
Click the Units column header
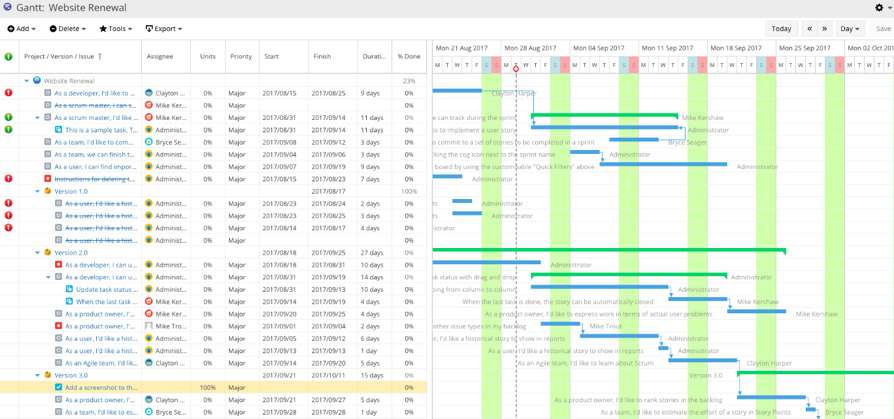(x=208, y=56)
